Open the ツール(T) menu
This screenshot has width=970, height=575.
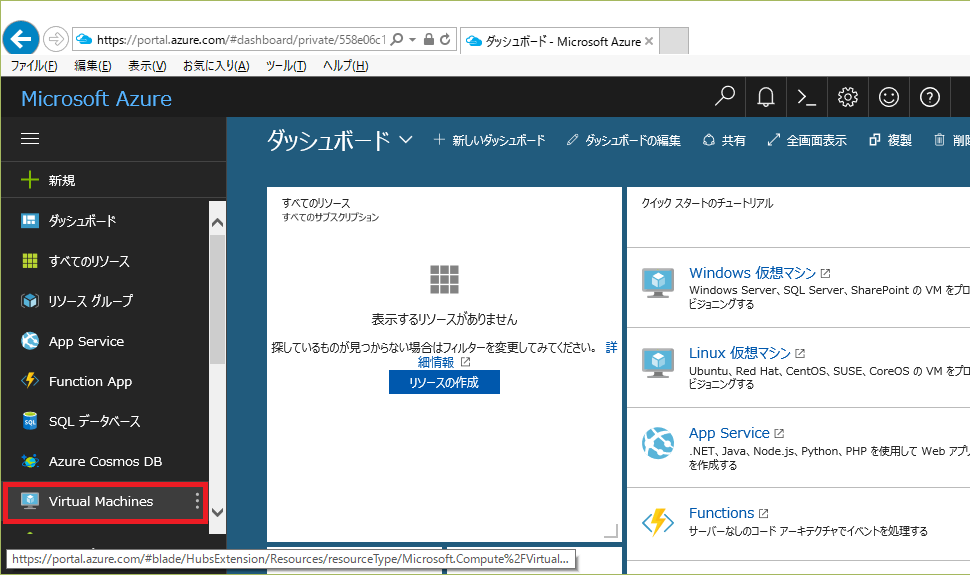(286, 66)
